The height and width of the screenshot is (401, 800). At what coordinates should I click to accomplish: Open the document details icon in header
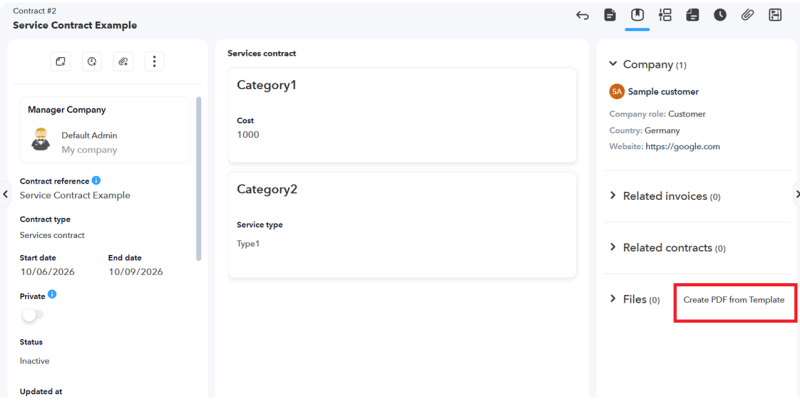click(x=610, y=15)
